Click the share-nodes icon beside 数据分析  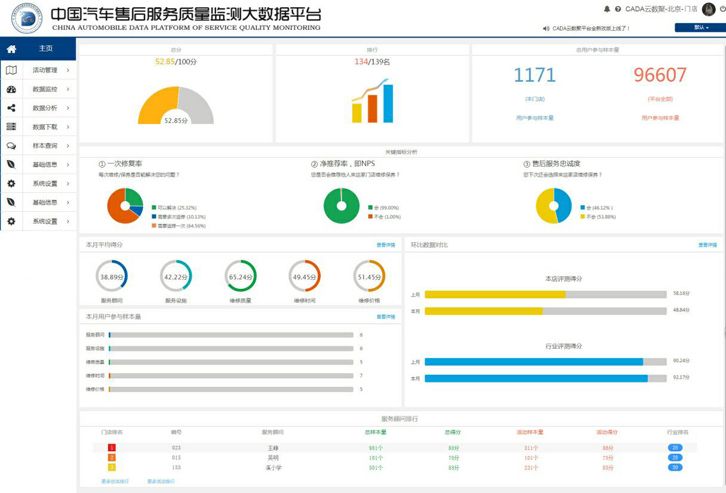point(12,108)
